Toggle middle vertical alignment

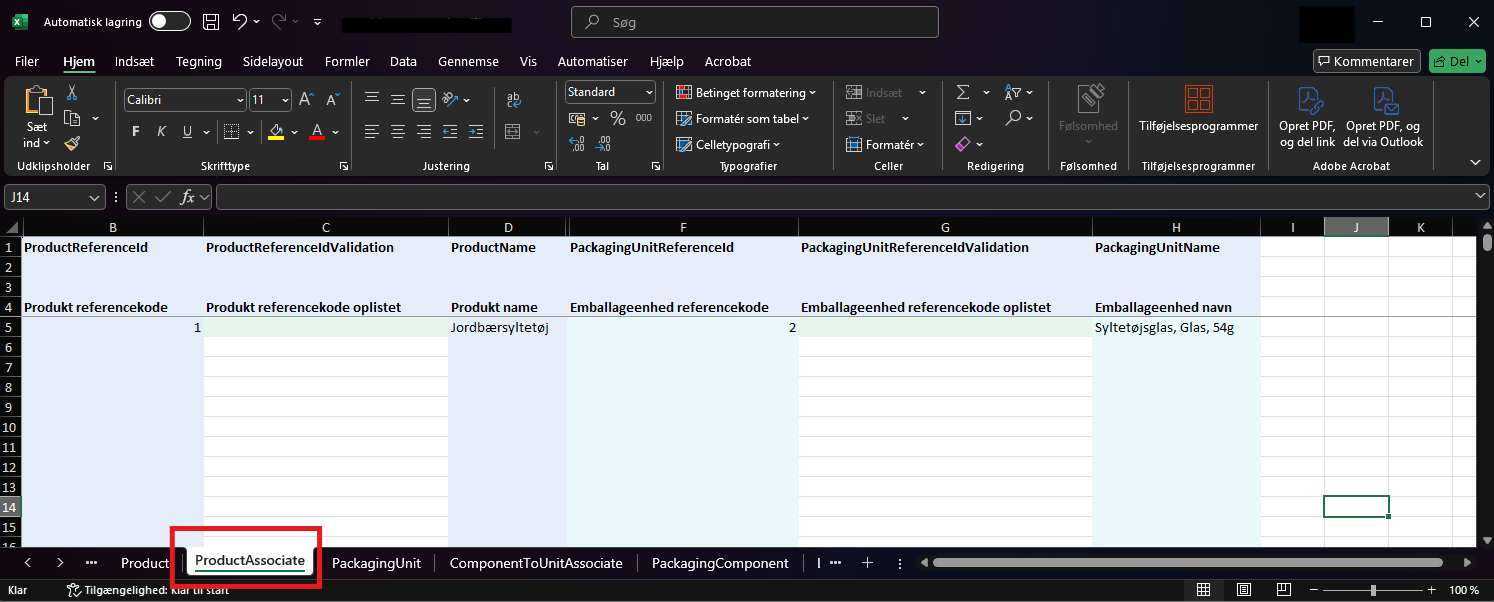[x=398, y=98]
